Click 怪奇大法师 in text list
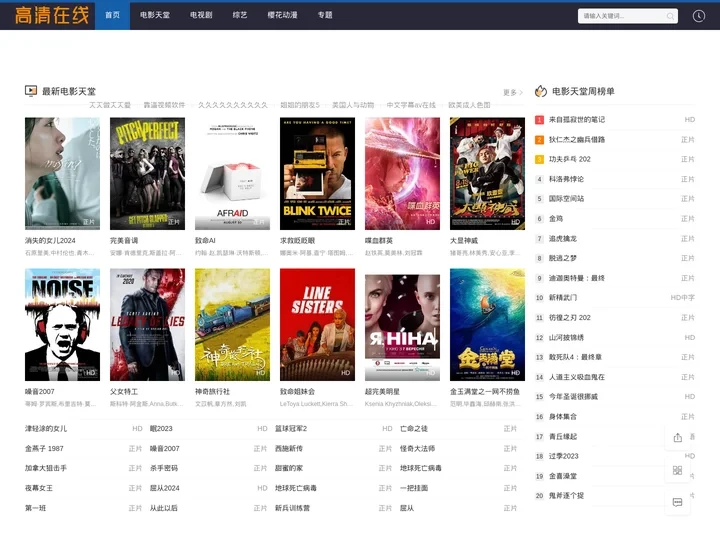The width and height of the screenshot is (720, 540). (417, 449)
